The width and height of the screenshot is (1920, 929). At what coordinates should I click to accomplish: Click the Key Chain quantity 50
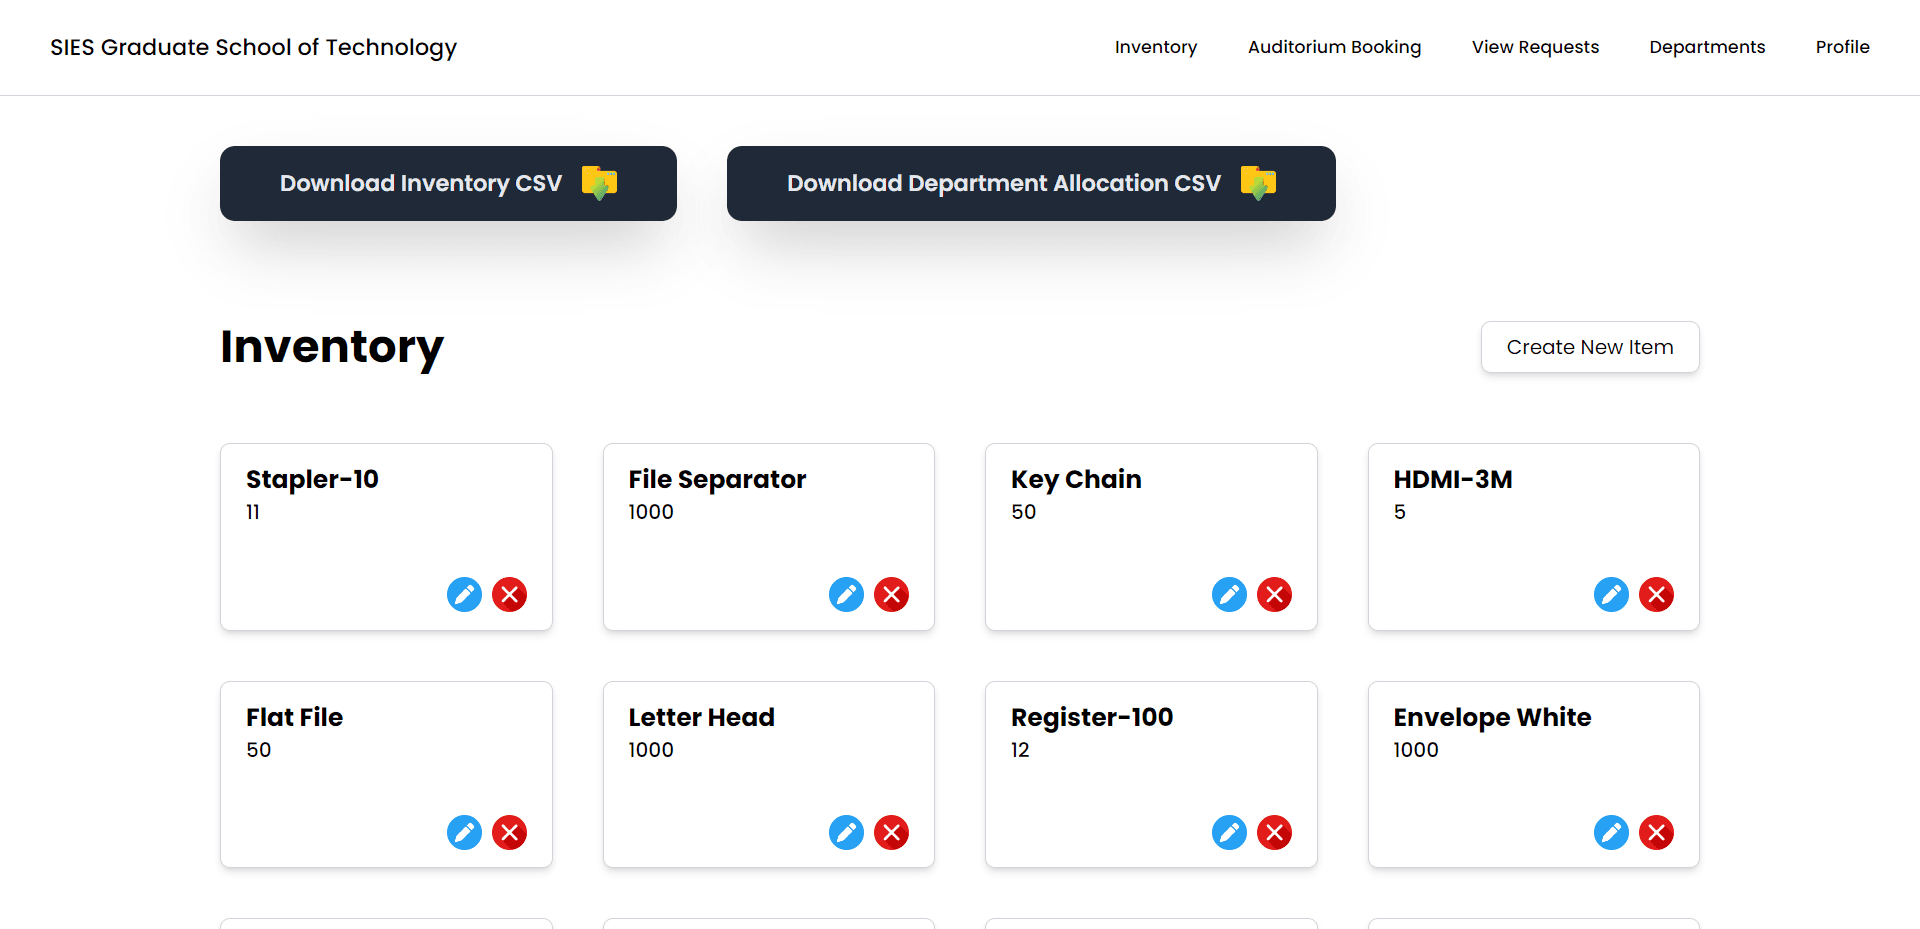point(1023,512)
